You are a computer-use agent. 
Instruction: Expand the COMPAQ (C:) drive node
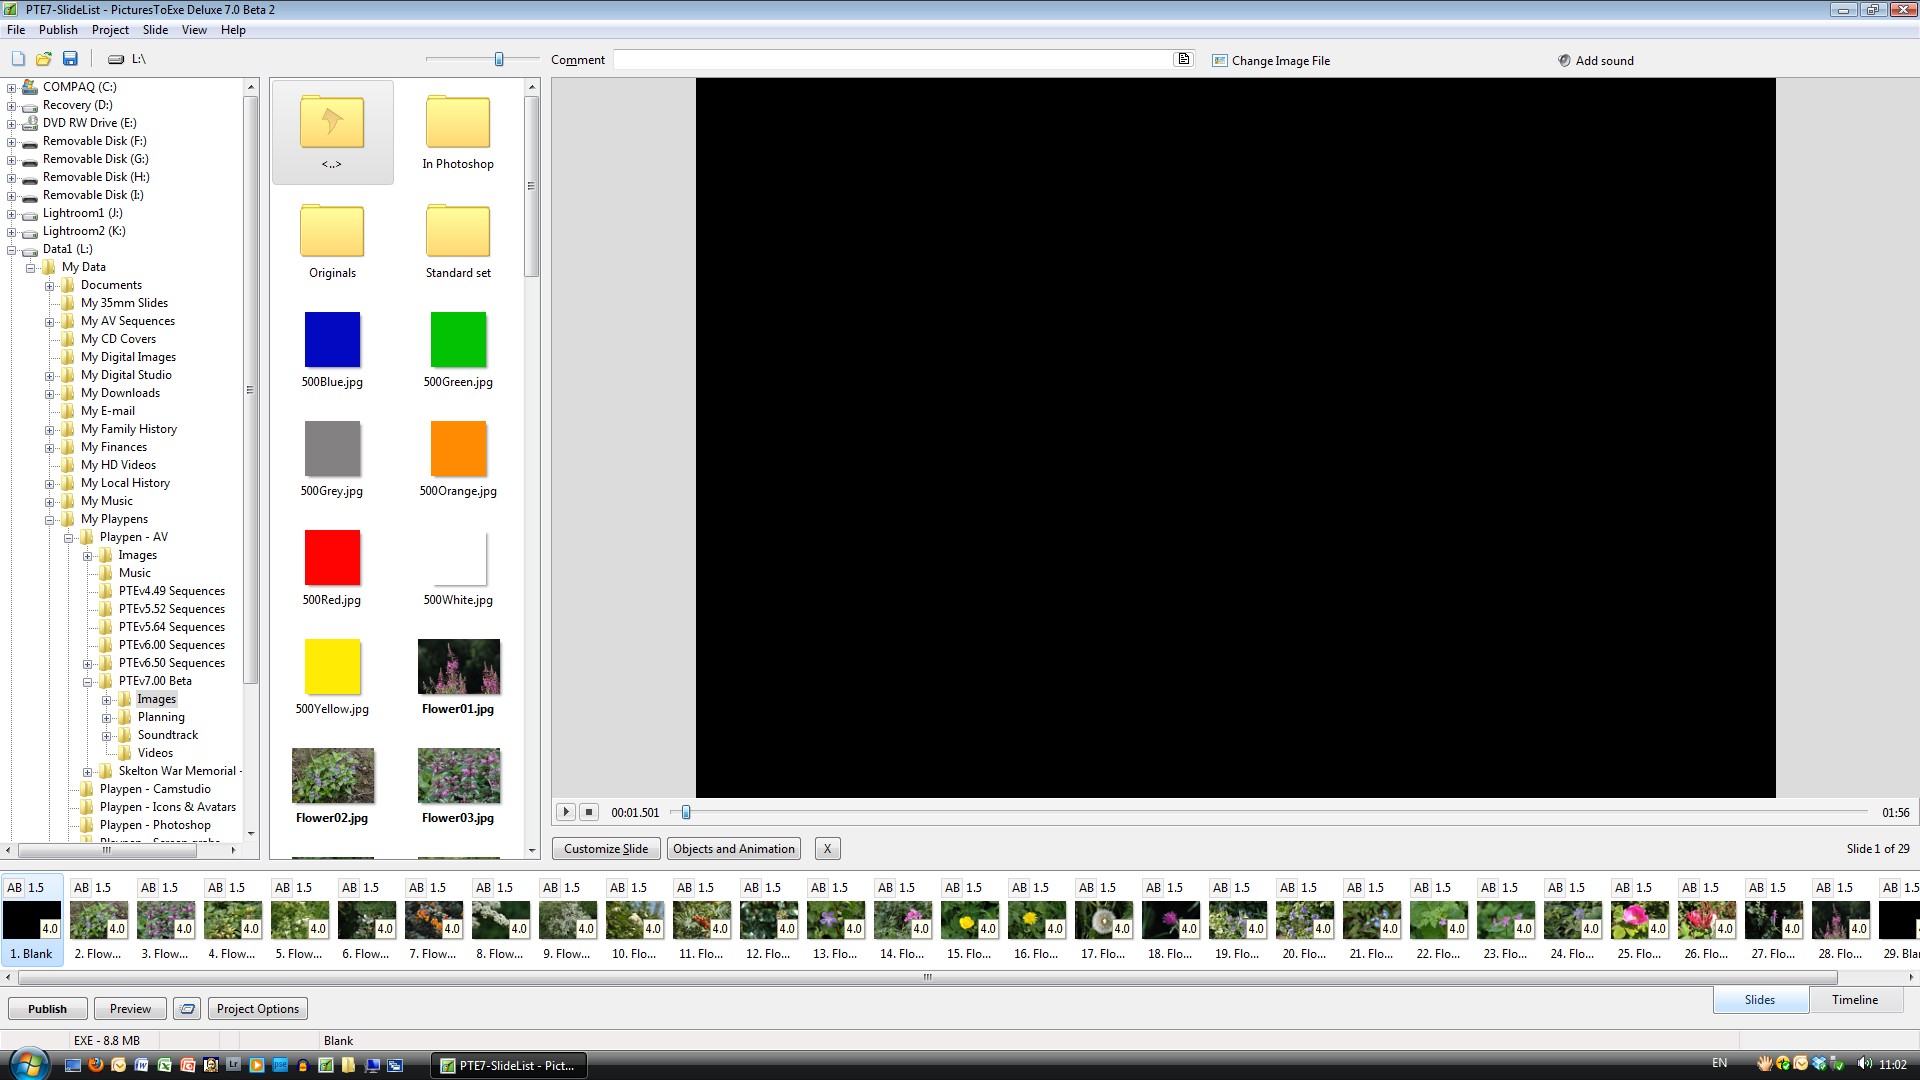tap(11, 88)
